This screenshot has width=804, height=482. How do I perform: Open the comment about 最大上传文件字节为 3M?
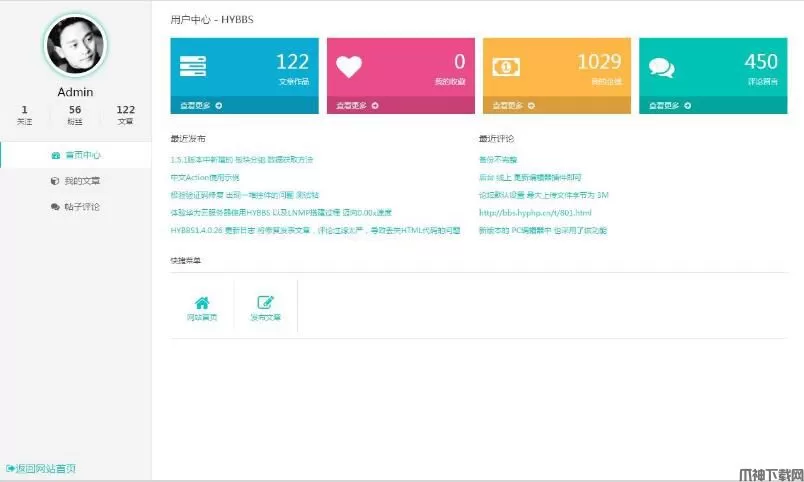544,195
